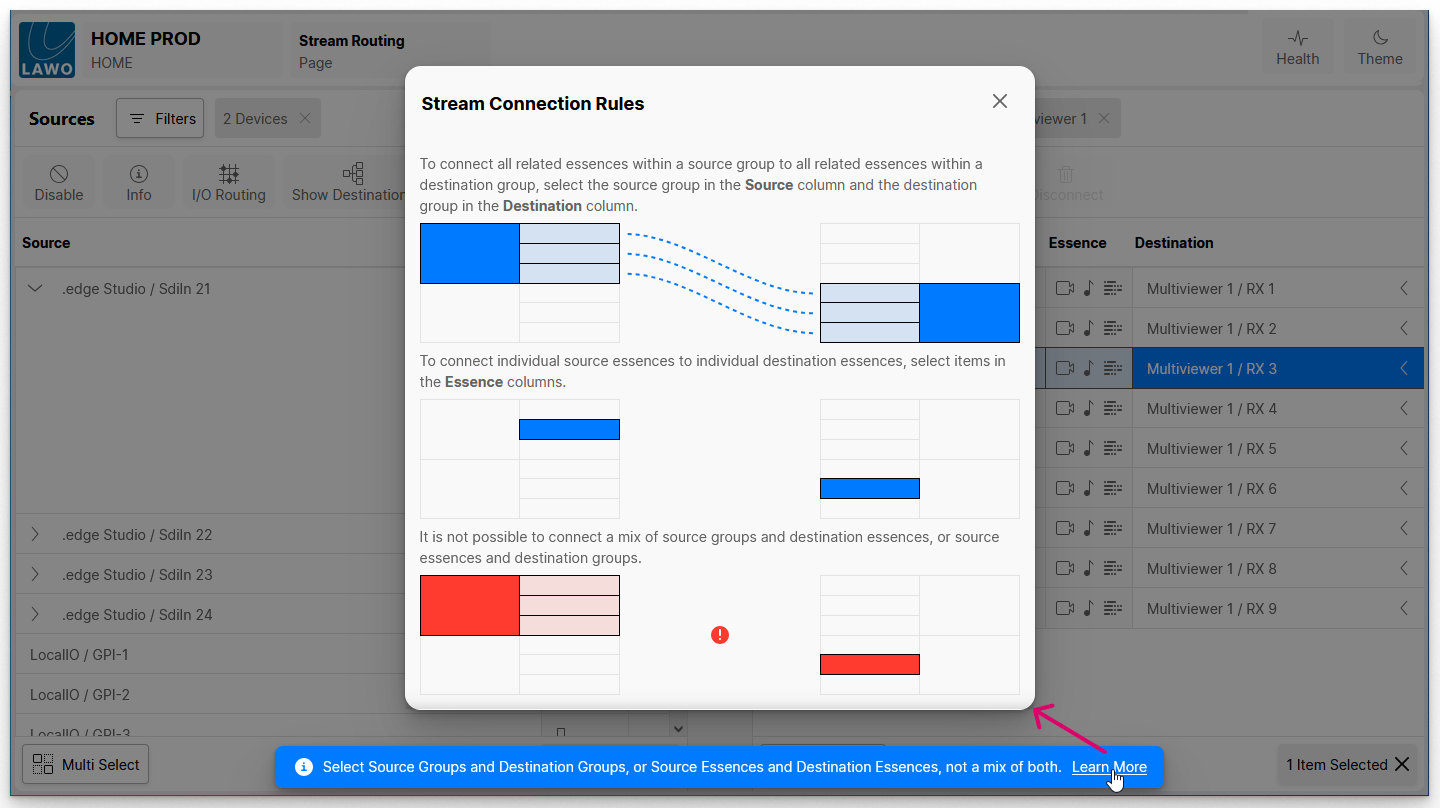1440x808 pixels.
Task: Select the Multiviewer 1 / RX 3 destination
Action: pyautogui.click(x=1211, y=369)
